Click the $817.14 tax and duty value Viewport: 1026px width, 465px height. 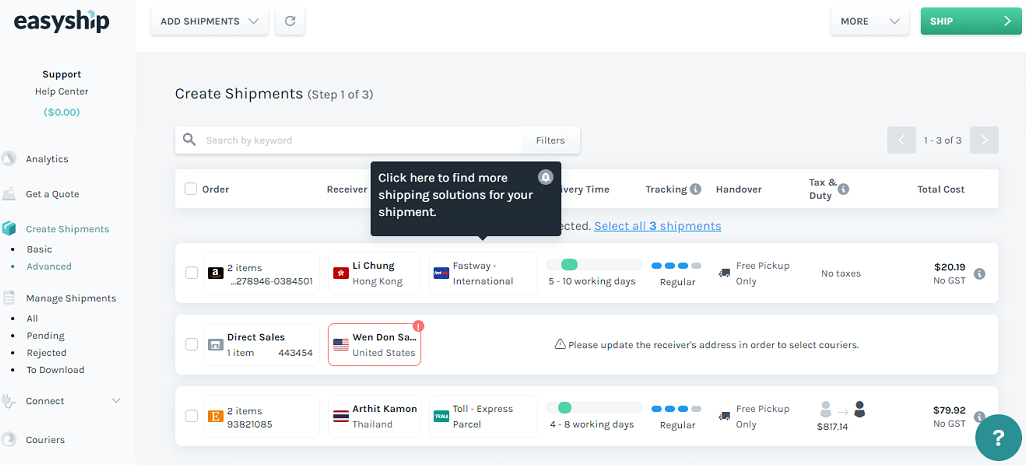tap(832, 426)
